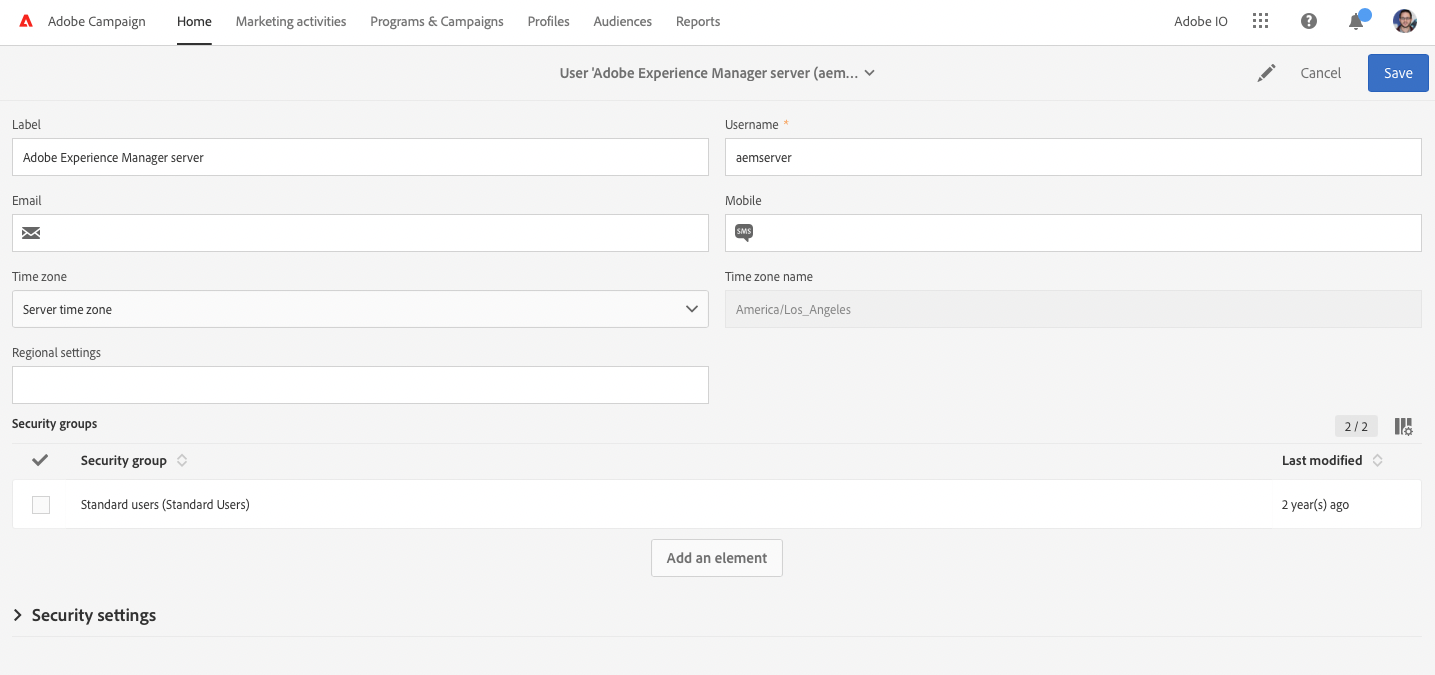This screenshot has width=1435, height=675.
Task: Click the Cancel button
Action: [x=1320, y=73]
